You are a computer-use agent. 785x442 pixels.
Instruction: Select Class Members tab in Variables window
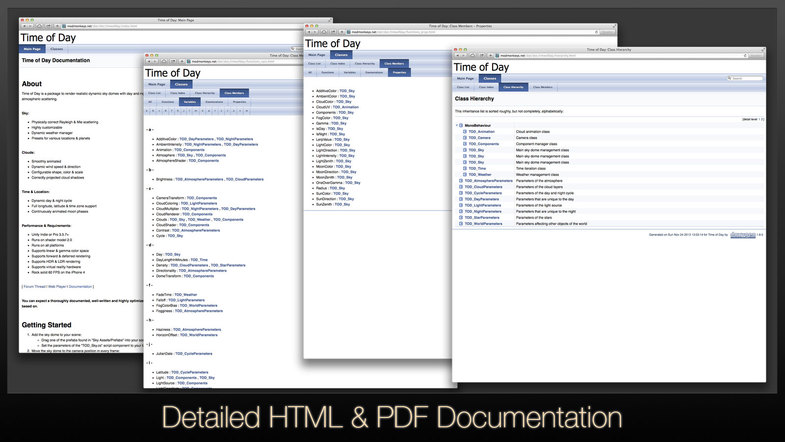[x=234, y=93]
